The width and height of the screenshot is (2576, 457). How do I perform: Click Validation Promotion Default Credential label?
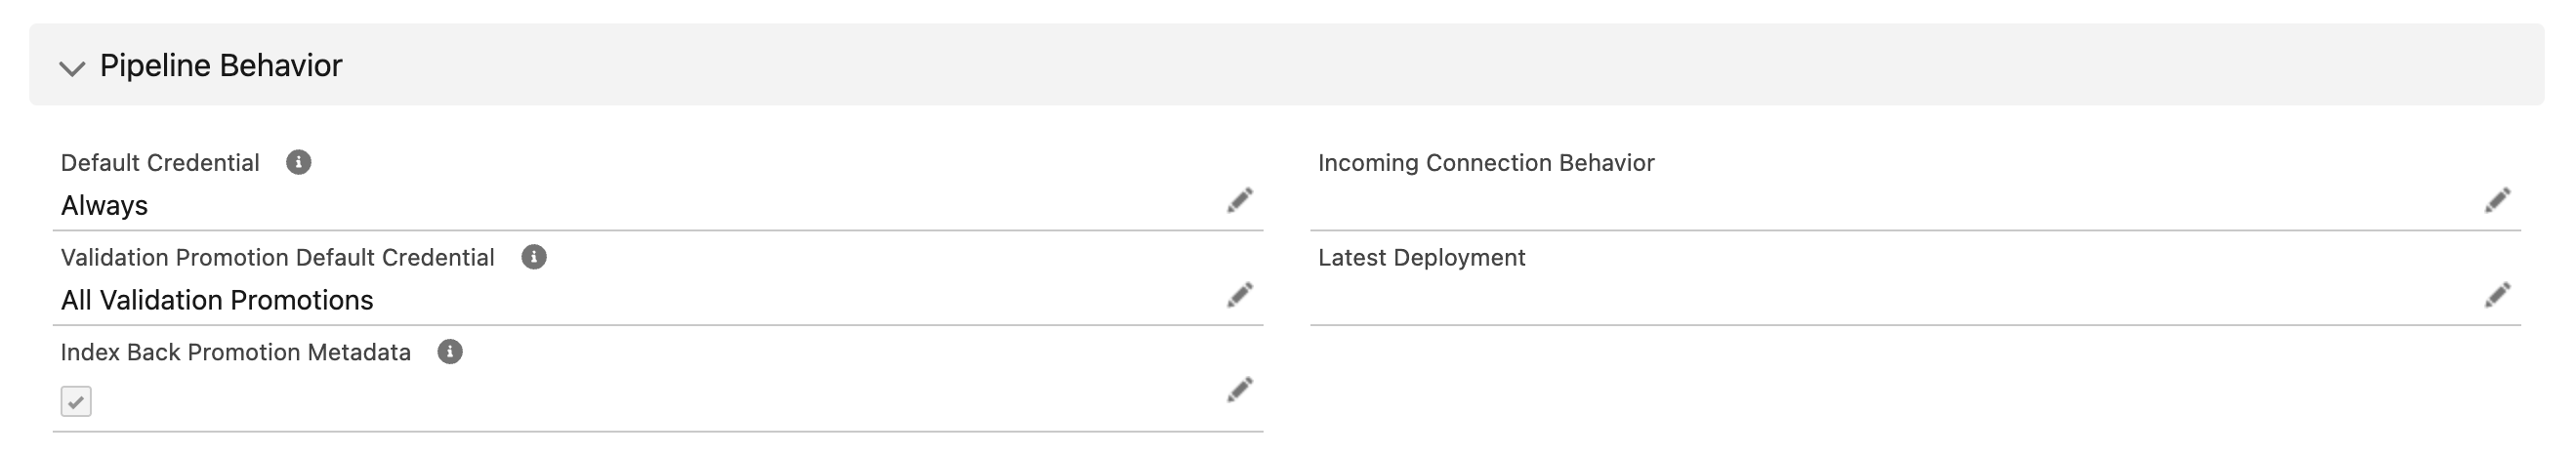[277, 258]
